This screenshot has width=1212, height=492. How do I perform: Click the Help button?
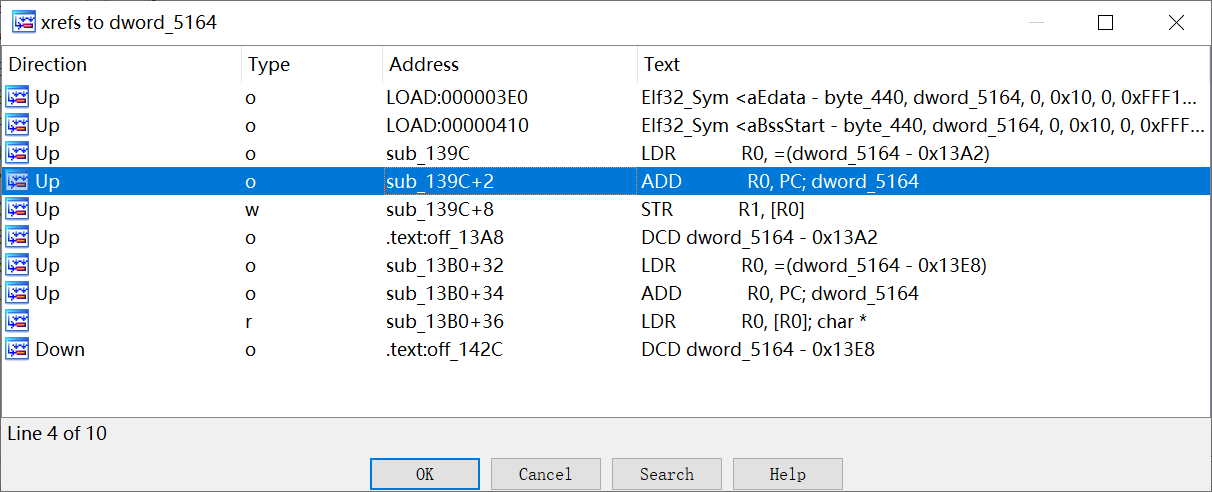[x=788, y=474]
